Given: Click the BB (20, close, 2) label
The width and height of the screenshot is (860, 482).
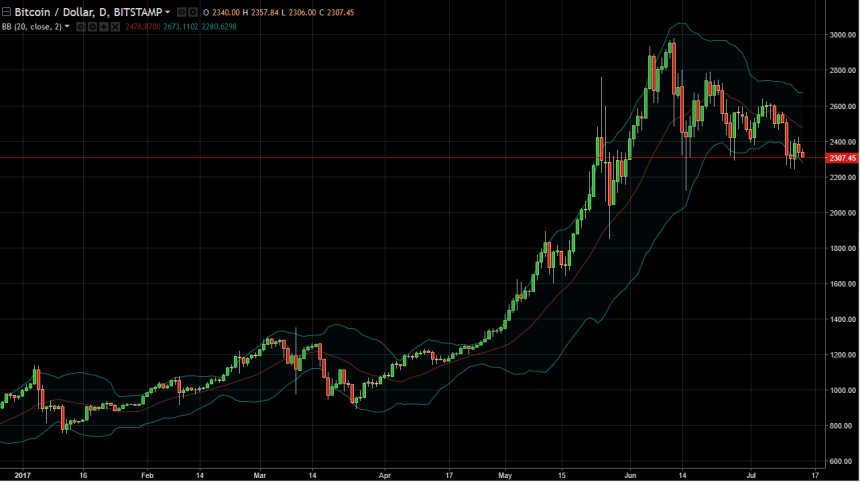Looking at the screenshot, I should (x=32, y=26).
